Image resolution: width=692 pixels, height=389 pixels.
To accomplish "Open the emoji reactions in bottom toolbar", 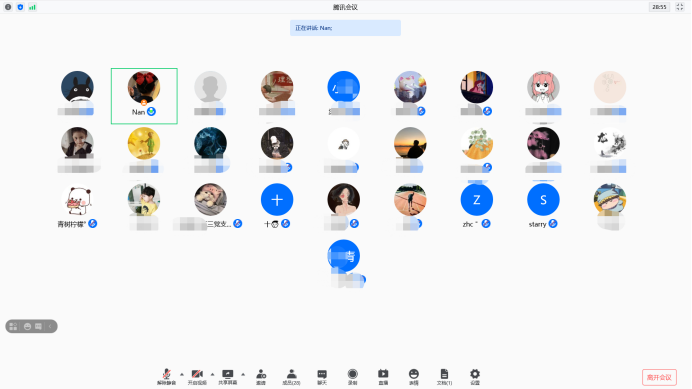I will [414, 377].
